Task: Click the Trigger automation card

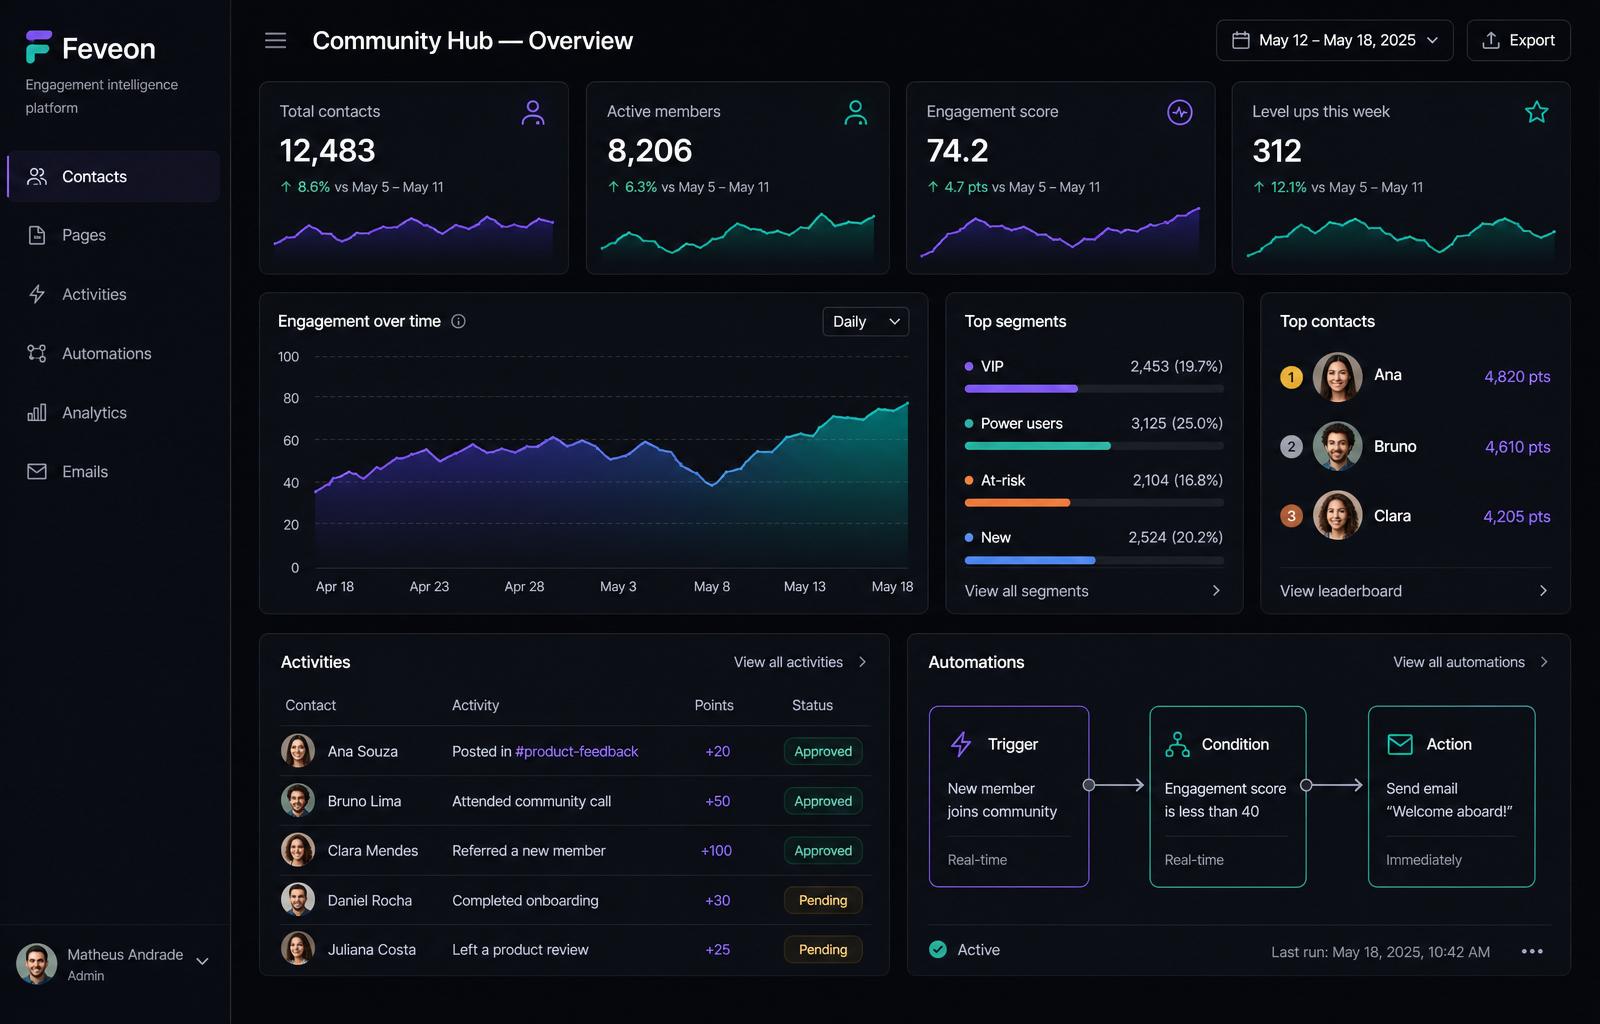Action: coord(1009,796)
